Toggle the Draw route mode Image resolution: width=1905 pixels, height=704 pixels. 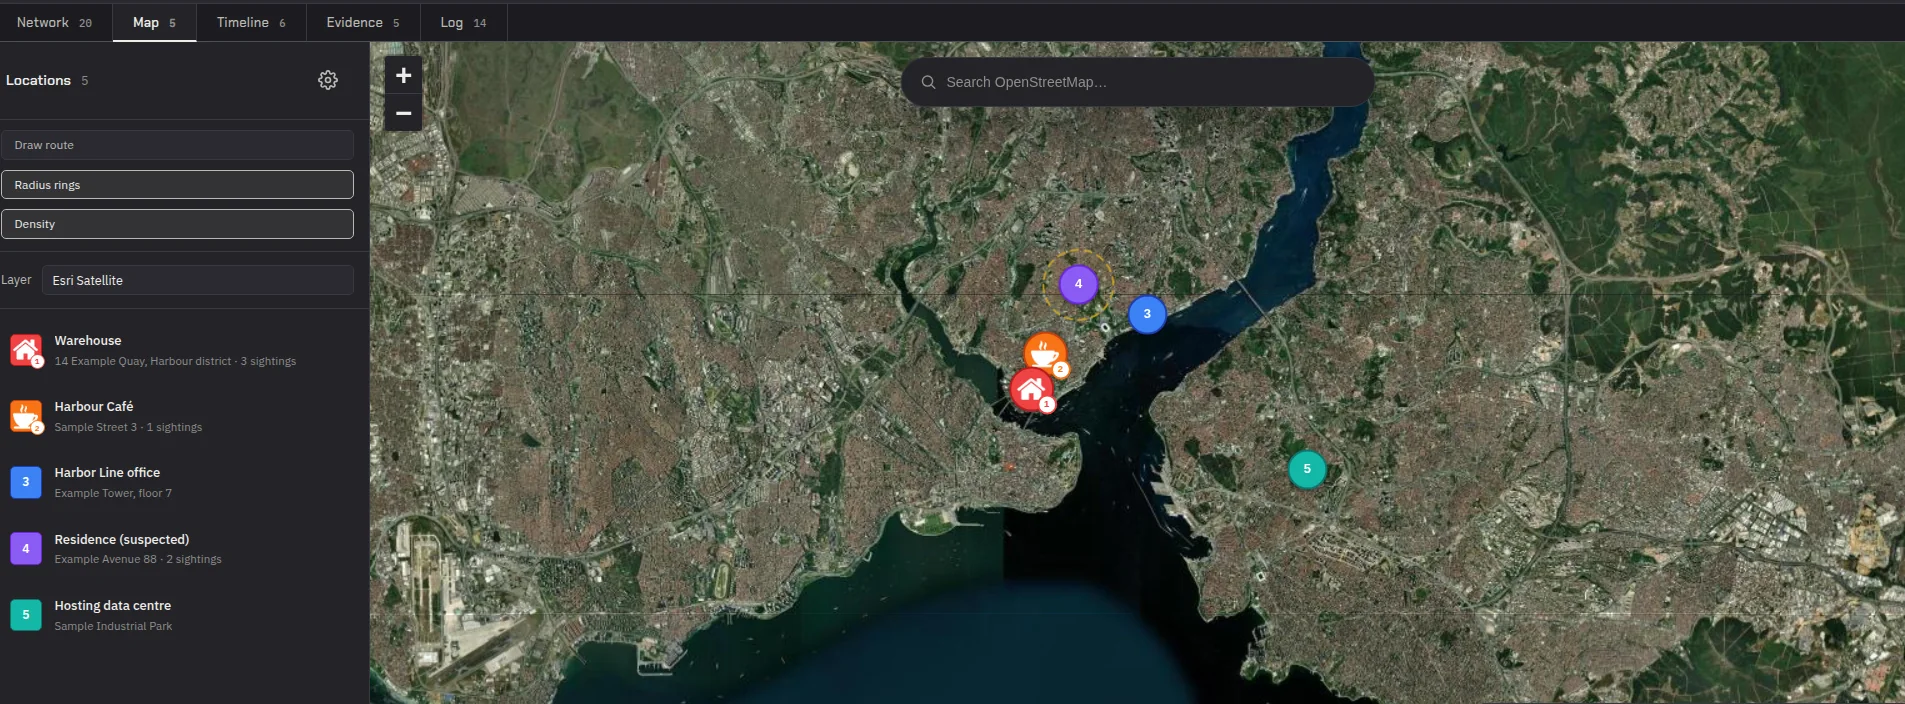[x=177, y=145]
